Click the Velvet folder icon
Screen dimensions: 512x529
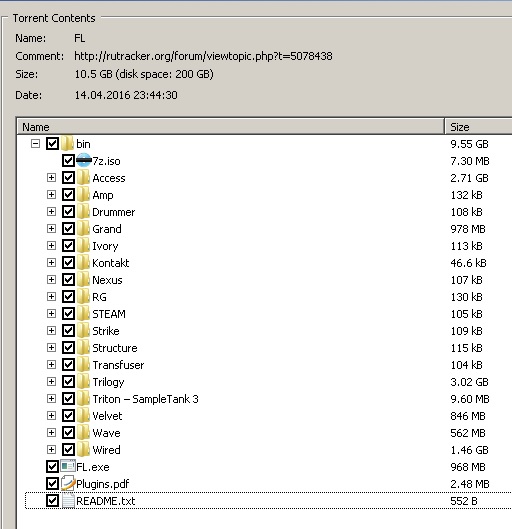click(x=83, y=415)
